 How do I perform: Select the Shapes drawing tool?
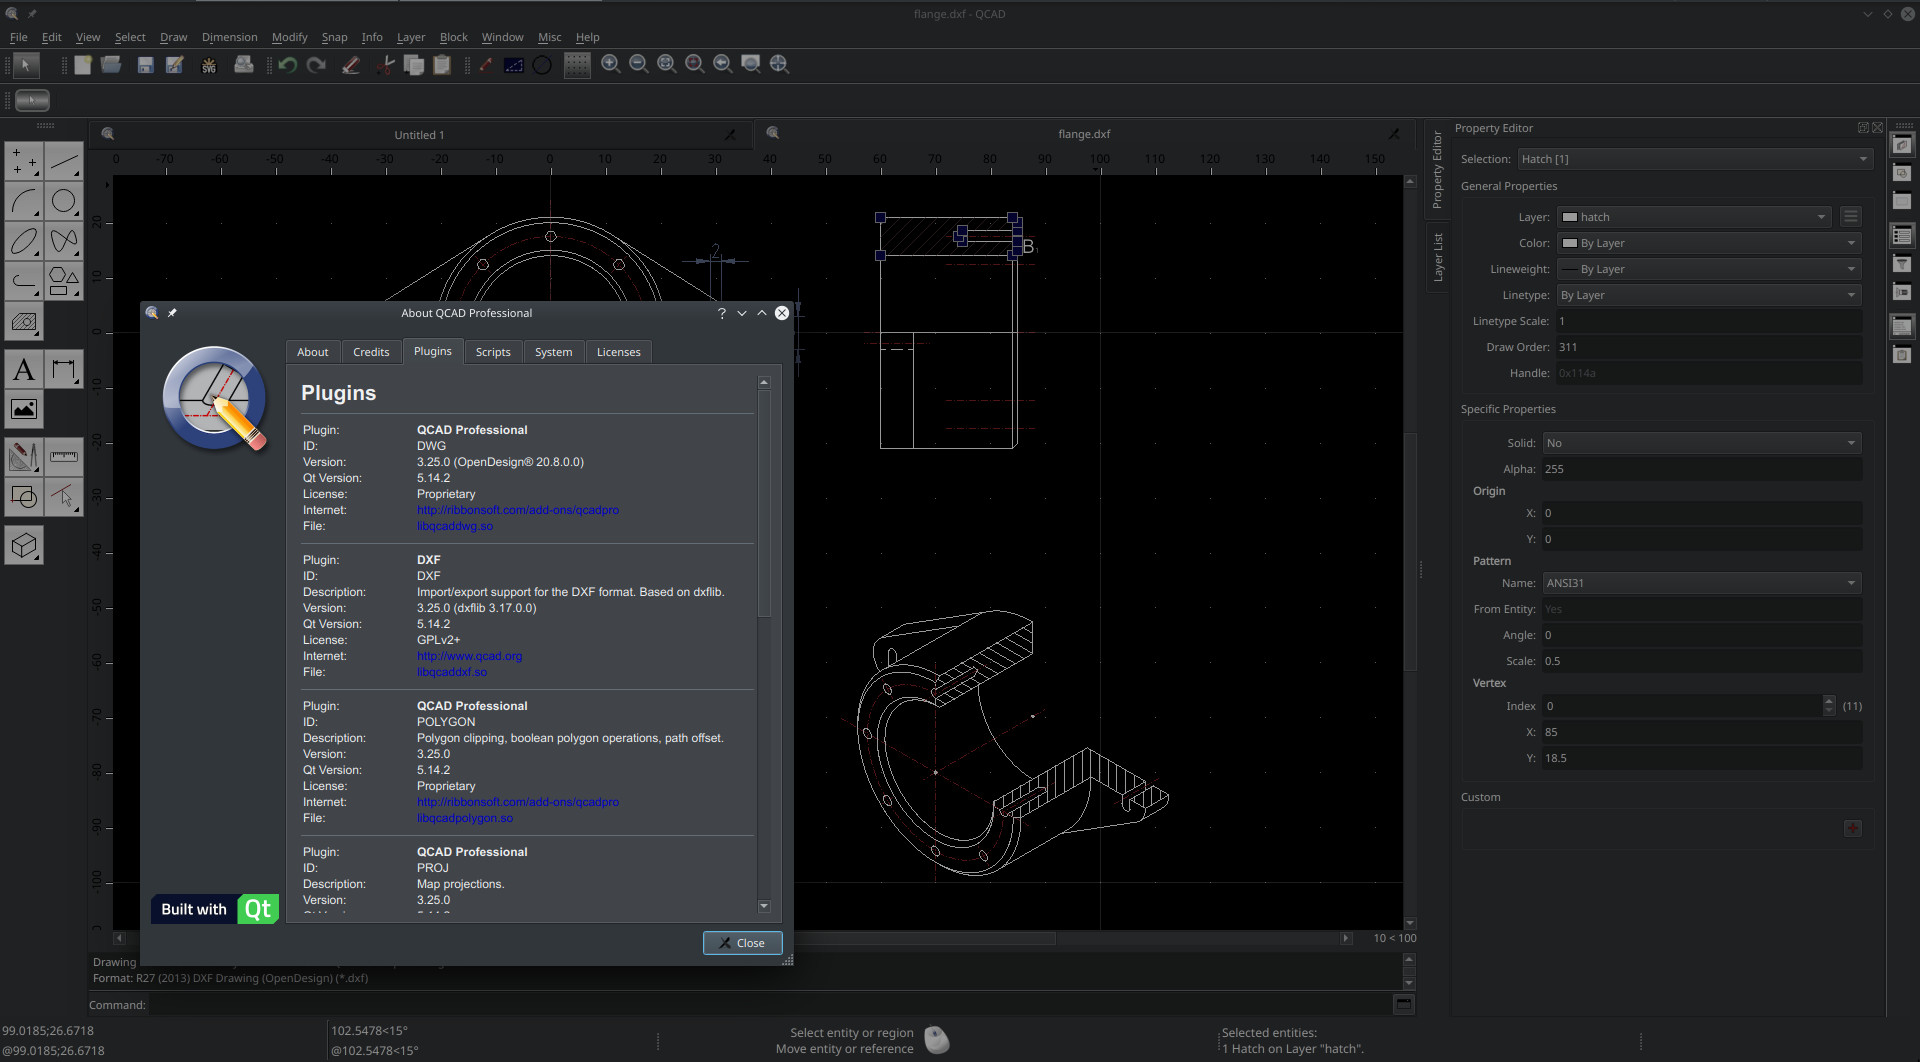click(x=63, y=281)
